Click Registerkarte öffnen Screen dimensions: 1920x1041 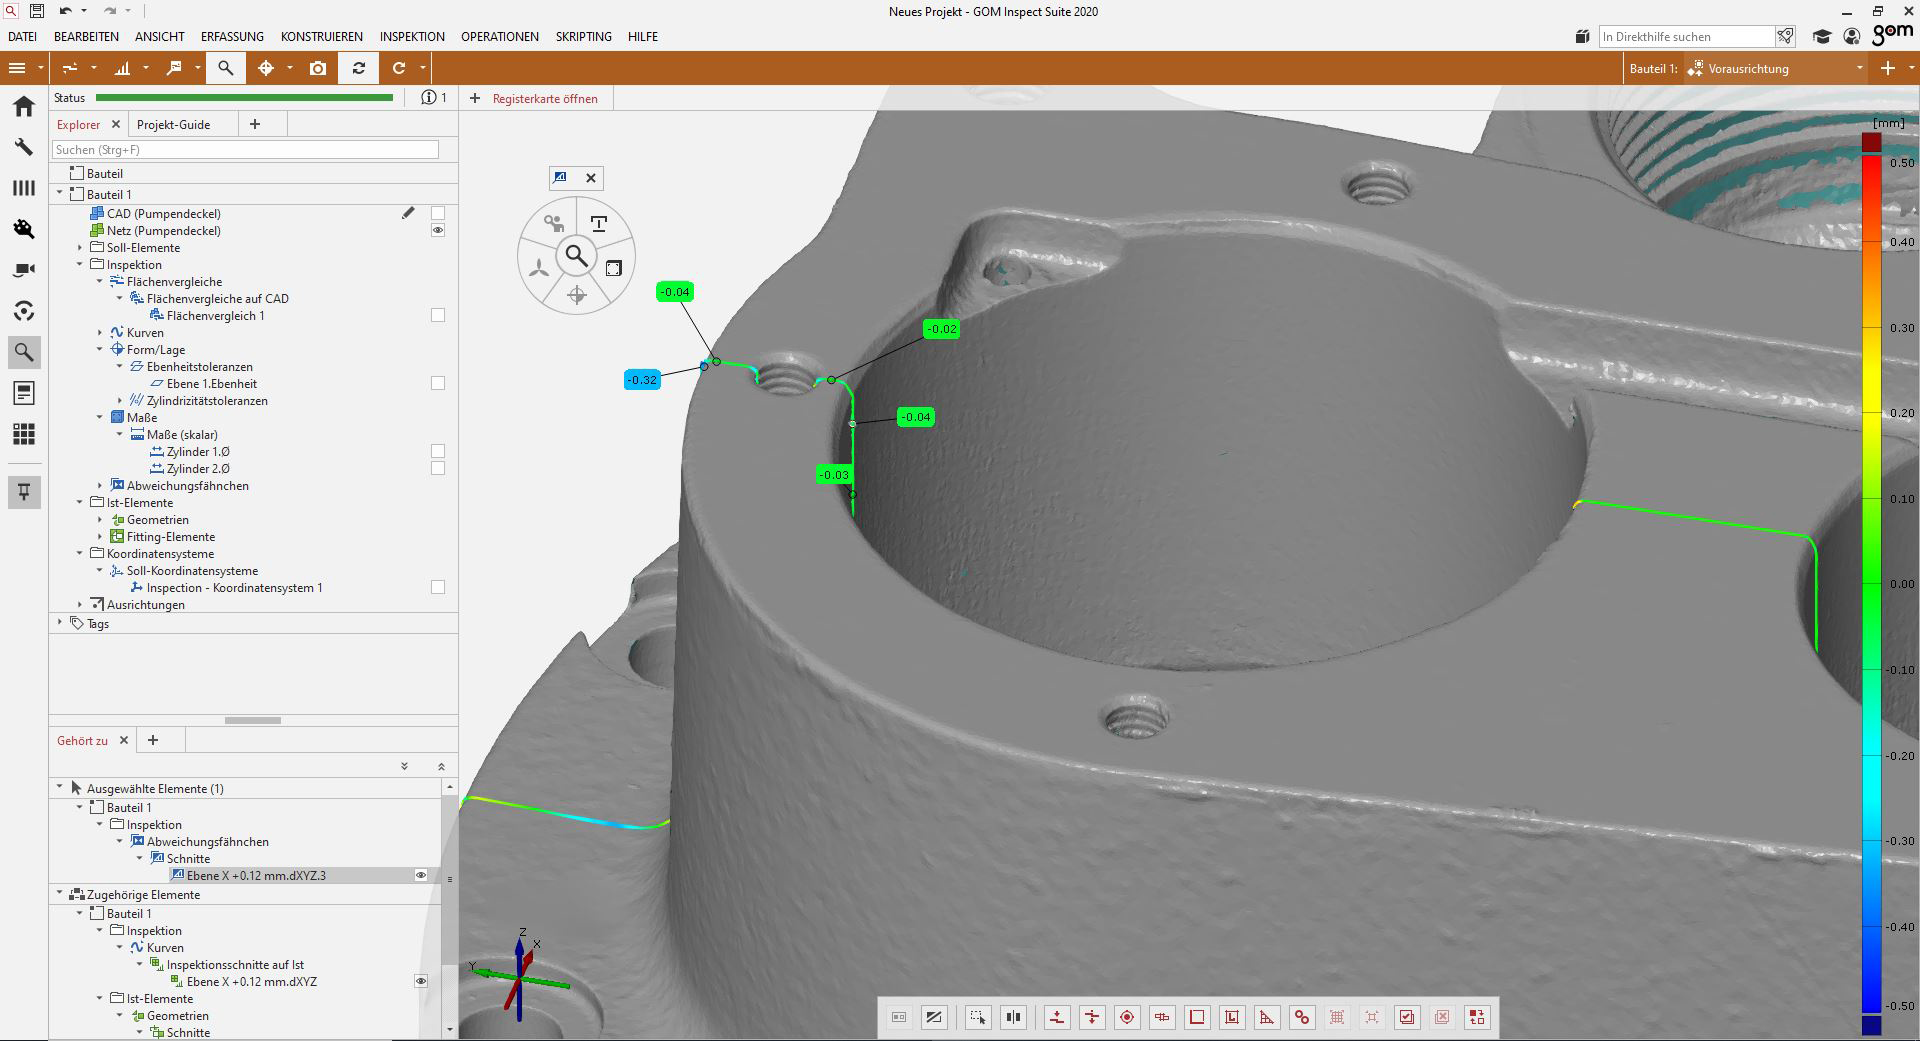(x=545, y=98)
